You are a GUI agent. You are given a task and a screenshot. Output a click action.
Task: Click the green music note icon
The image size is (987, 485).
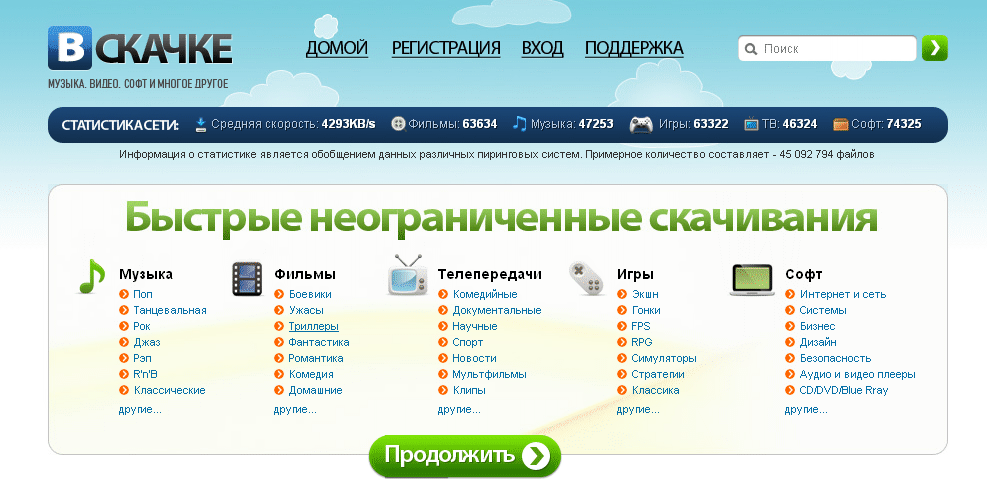click(92, 277)
